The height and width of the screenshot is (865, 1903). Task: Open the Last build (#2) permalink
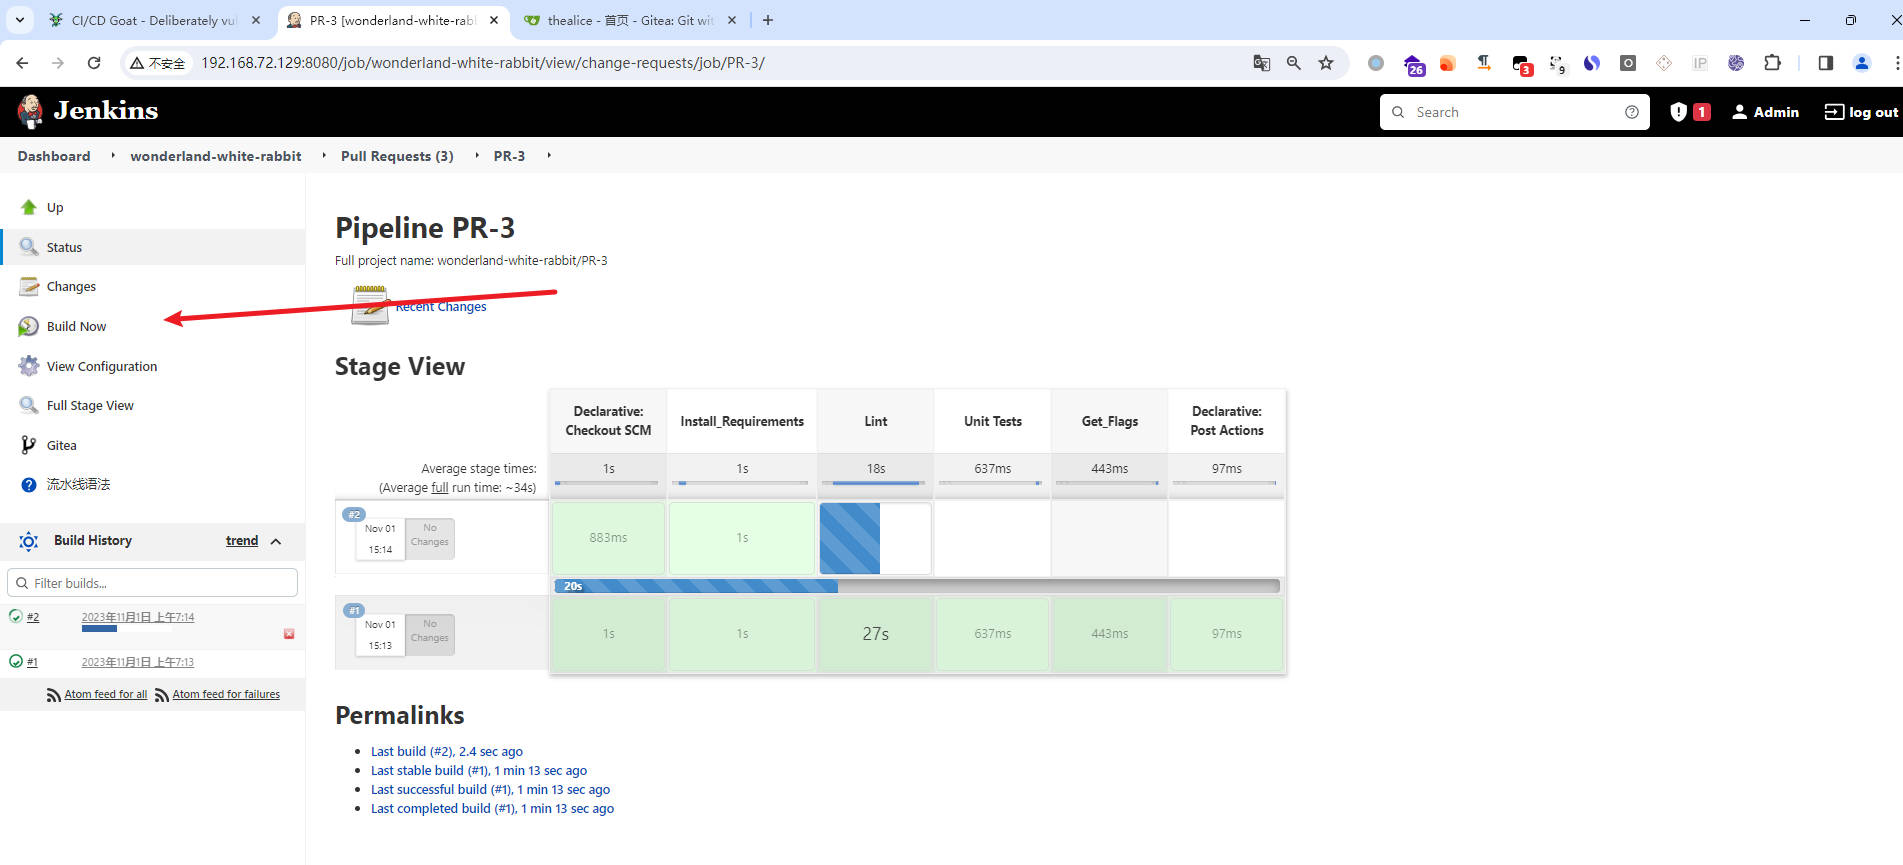(447, 751)
